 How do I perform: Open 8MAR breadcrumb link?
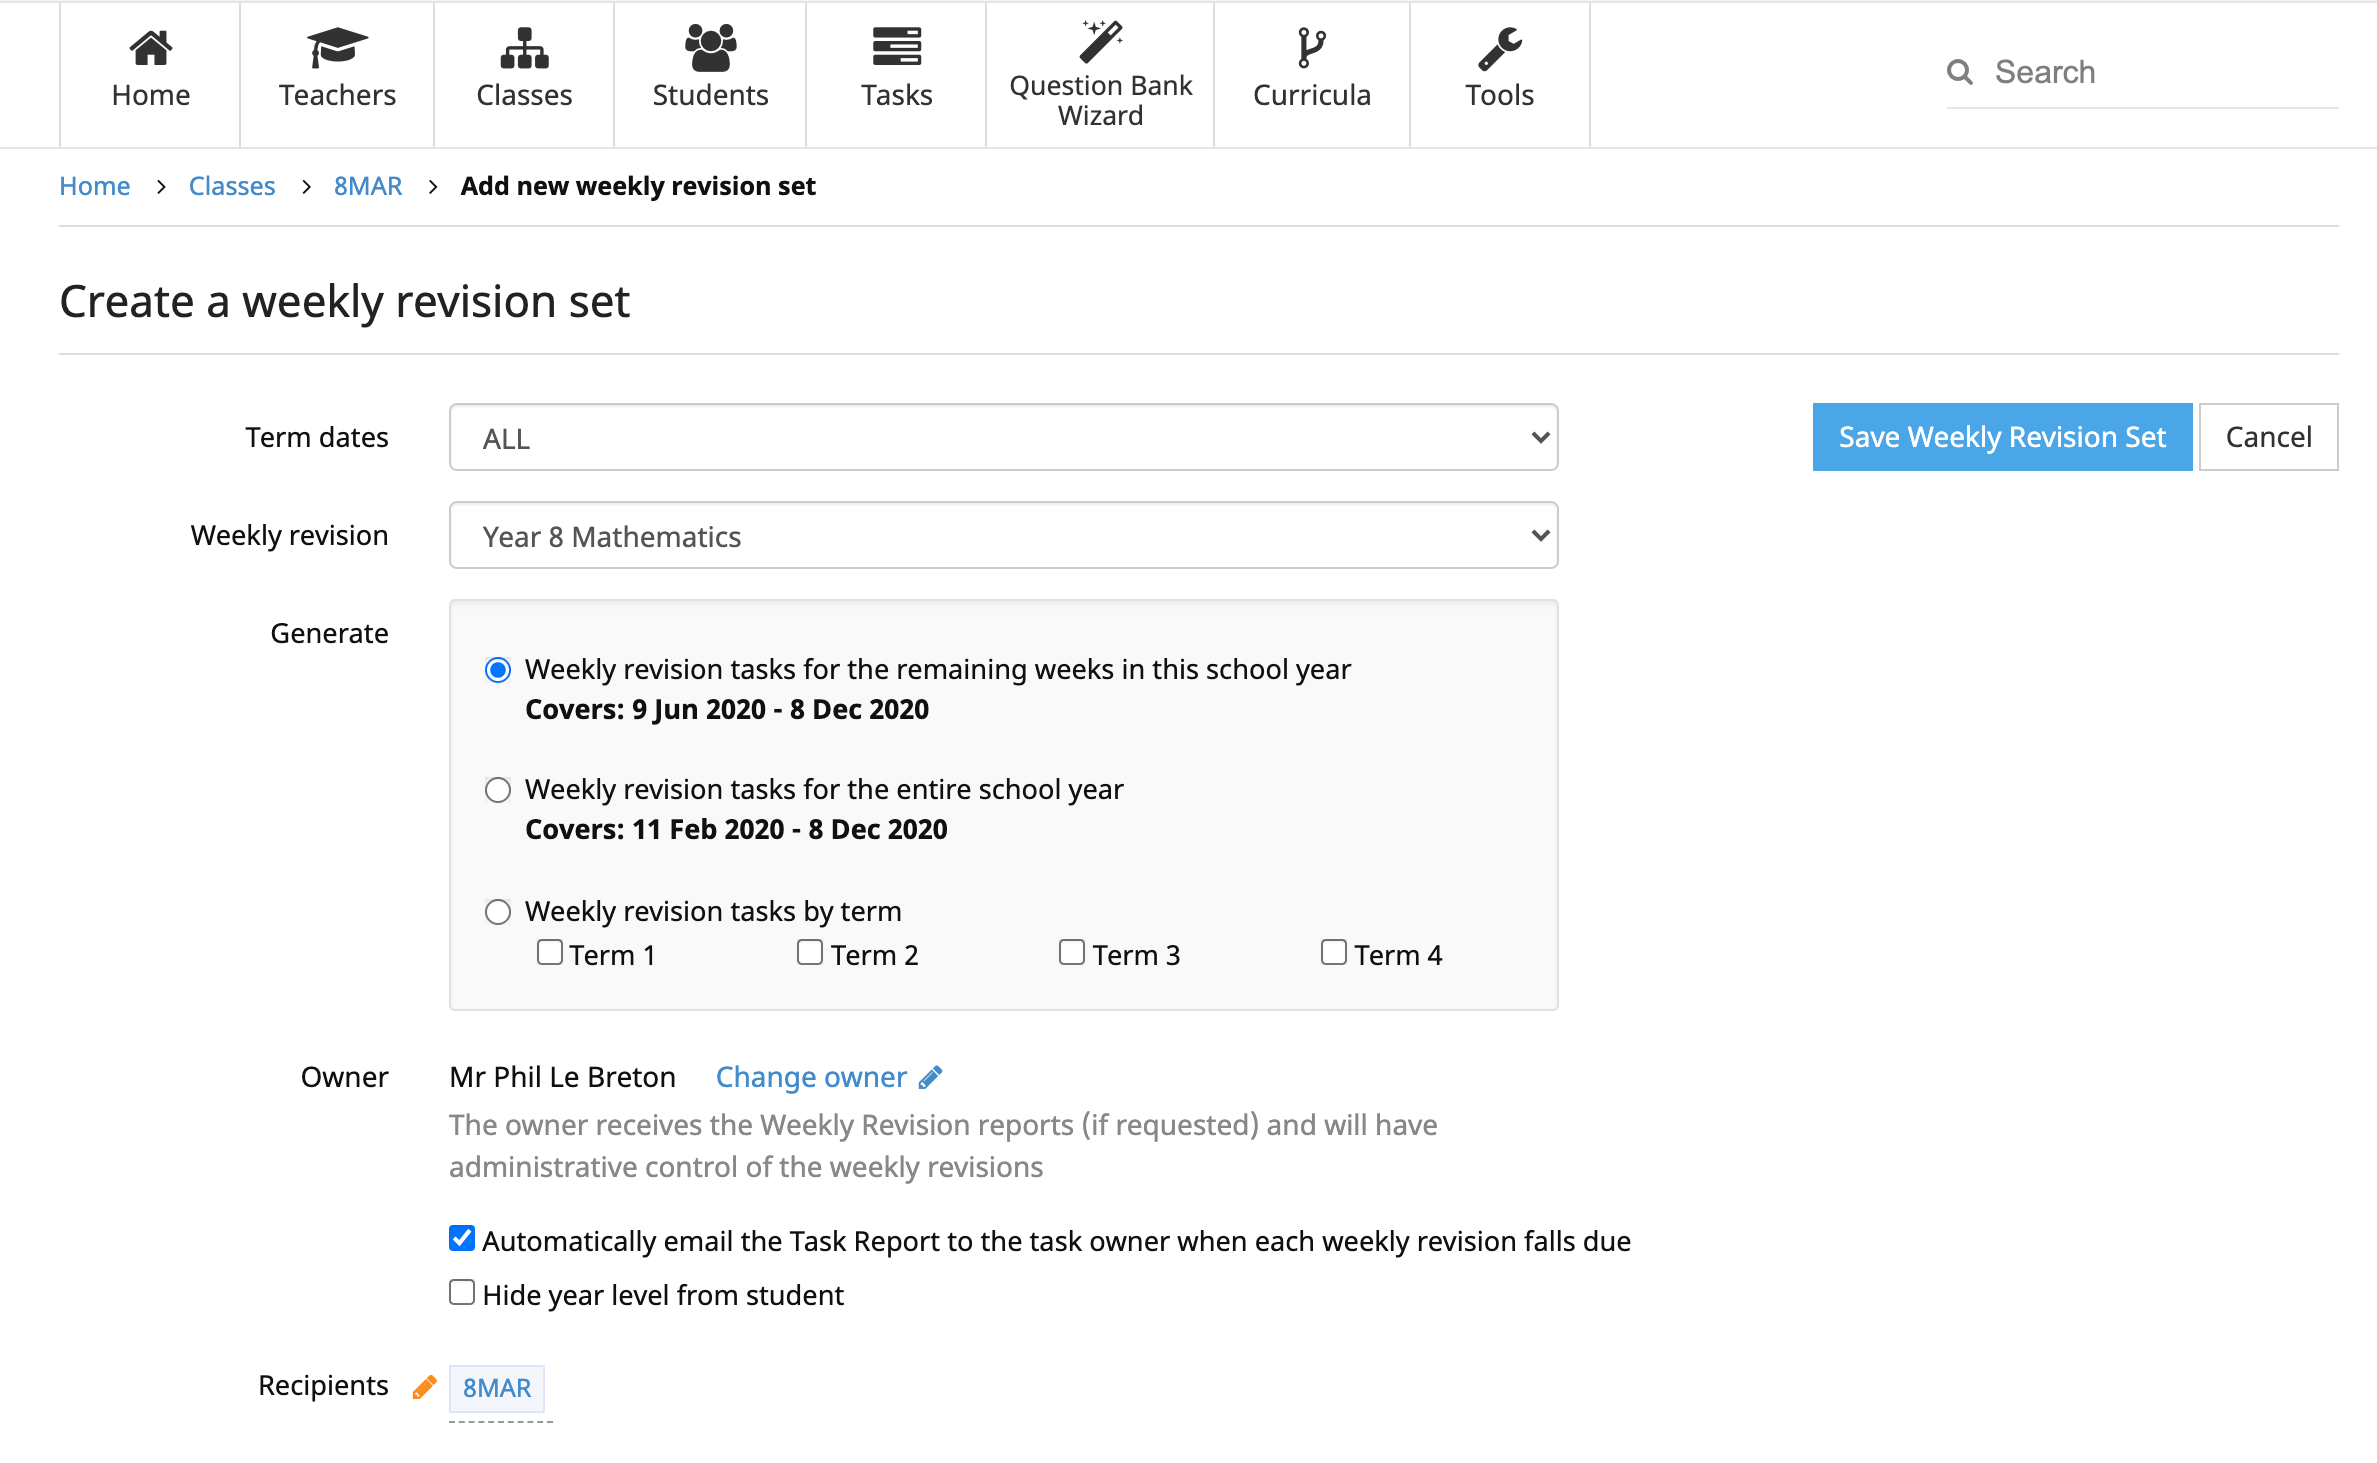coord(368,186)
